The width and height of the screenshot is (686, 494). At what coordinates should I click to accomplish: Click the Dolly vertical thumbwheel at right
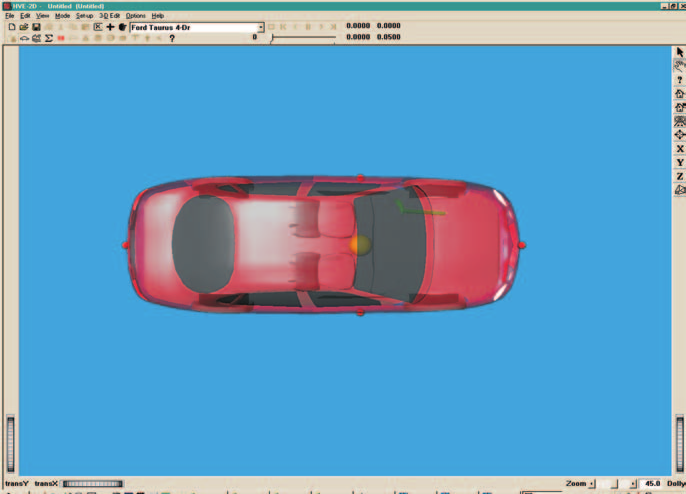click(x=679, y=444)
